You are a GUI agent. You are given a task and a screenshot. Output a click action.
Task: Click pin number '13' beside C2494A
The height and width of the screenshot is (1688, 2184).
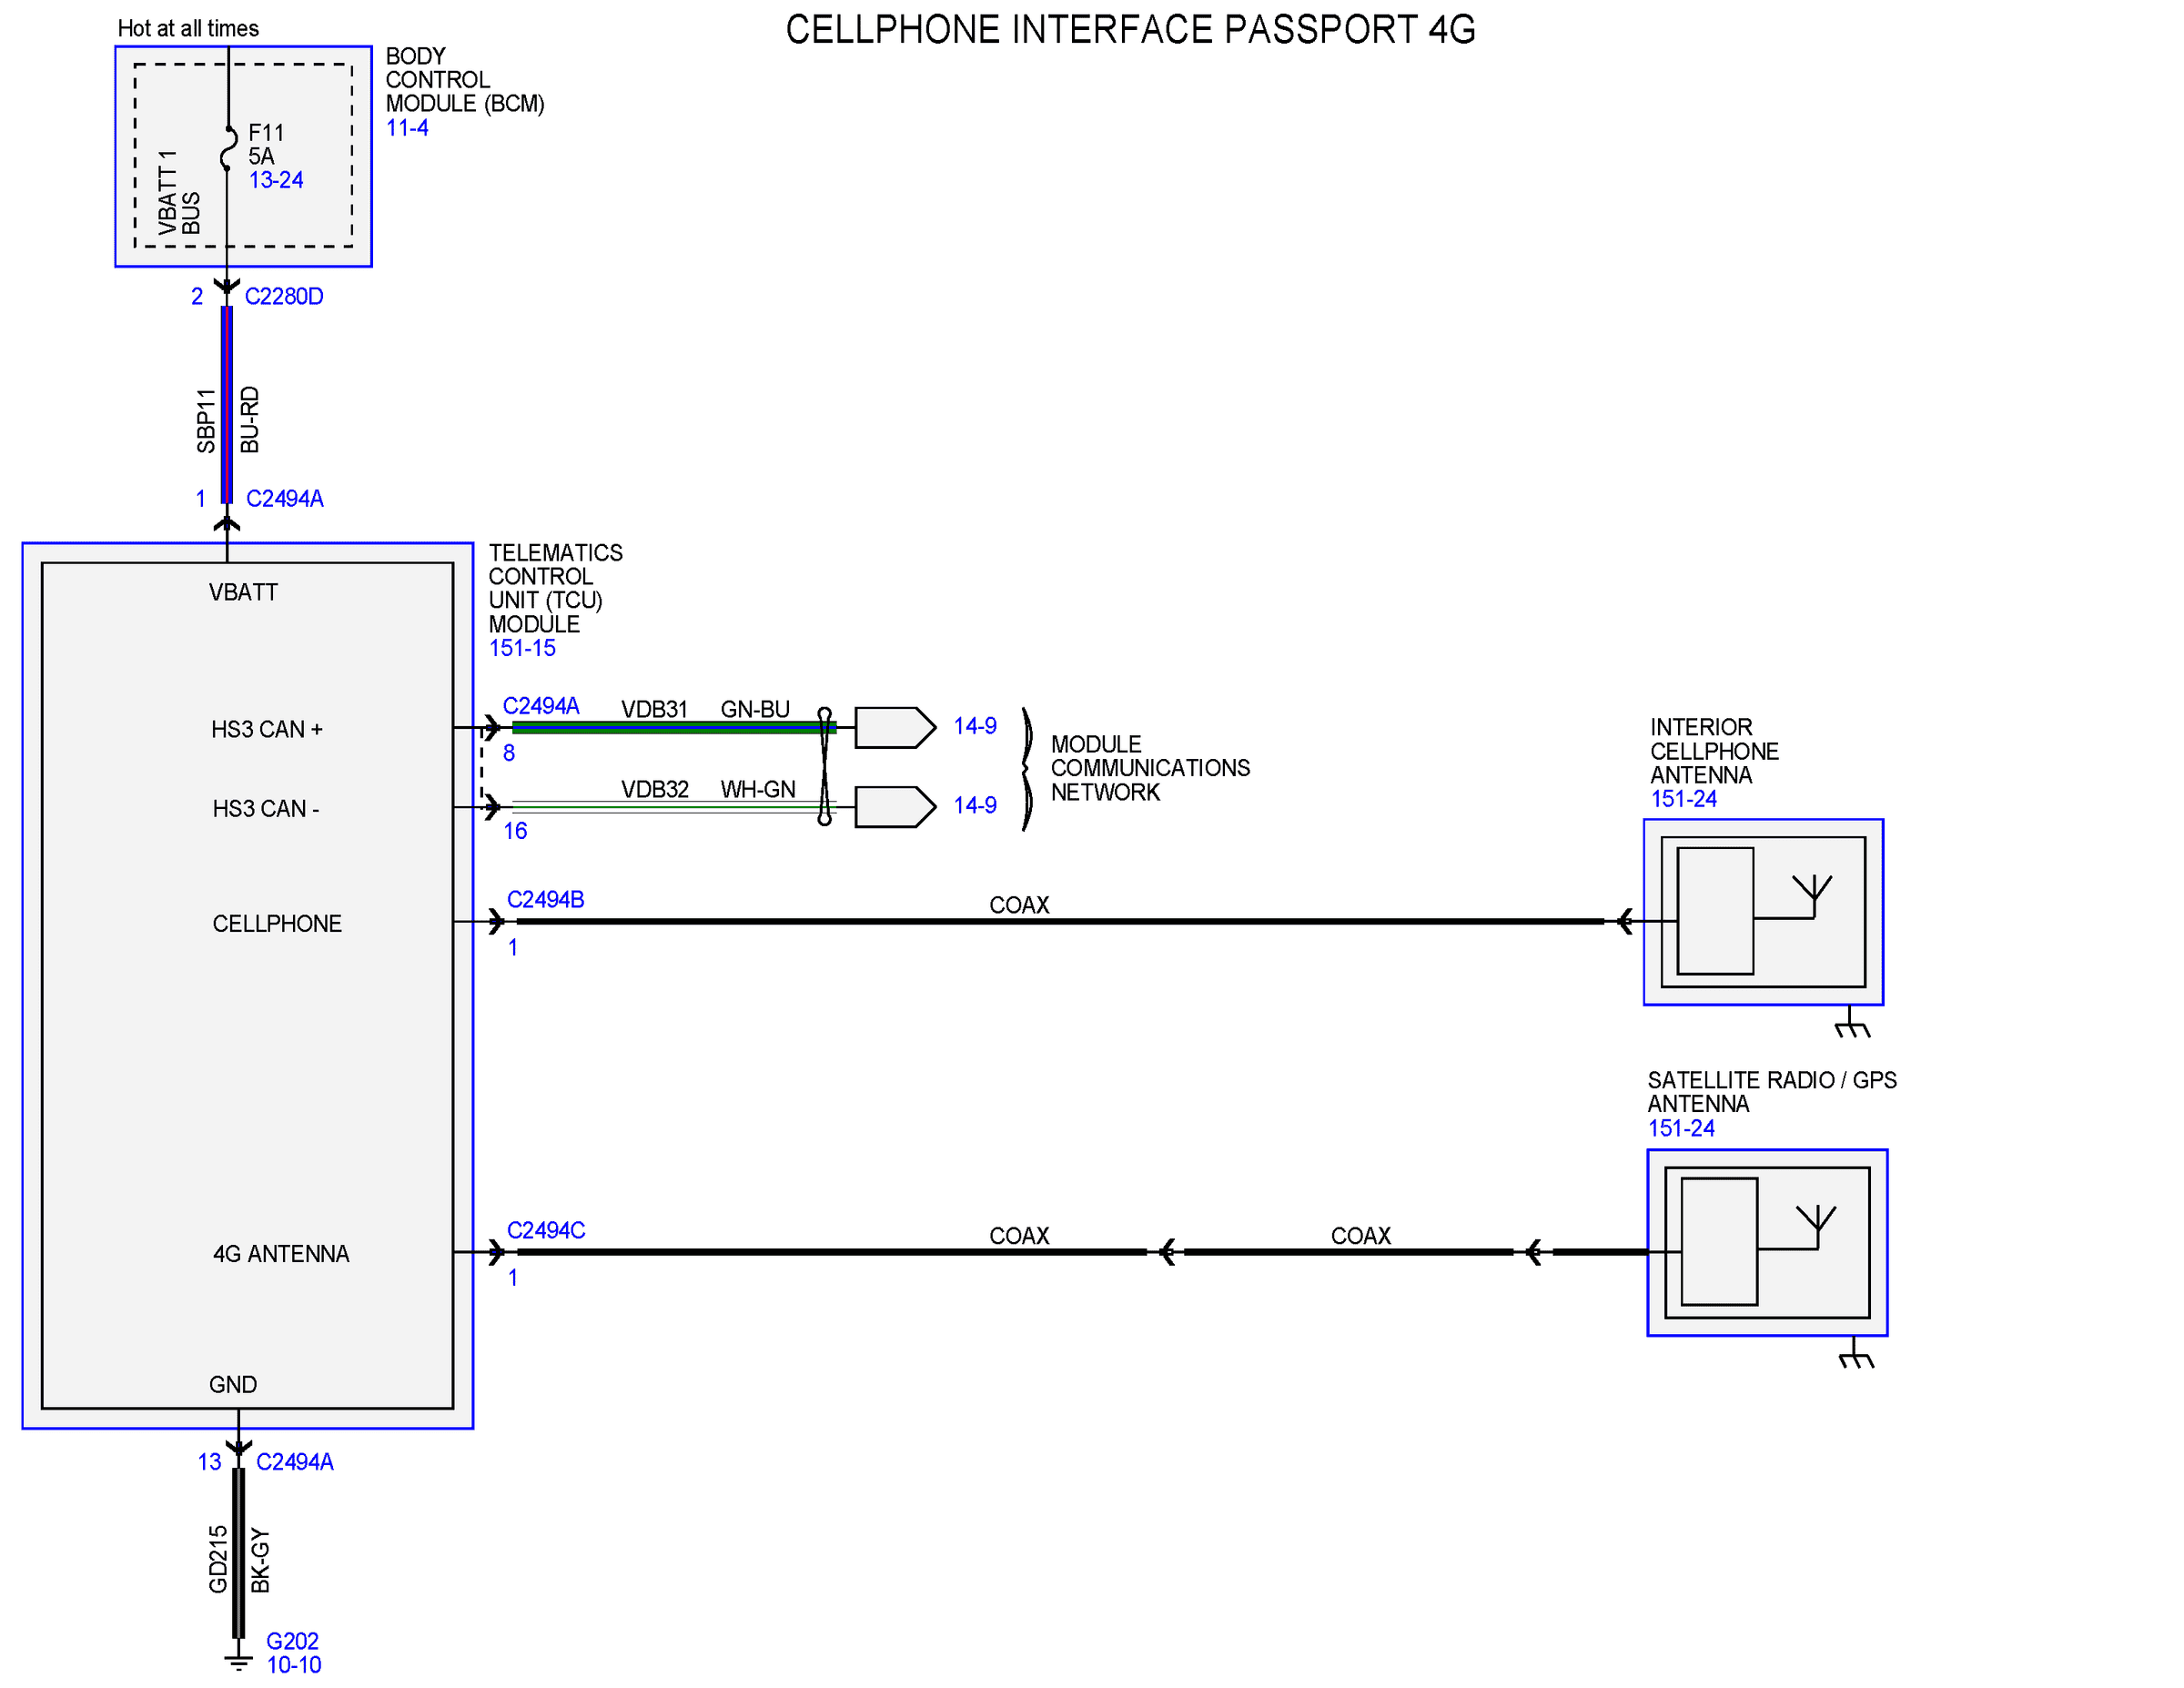[x=209, y=1462]
